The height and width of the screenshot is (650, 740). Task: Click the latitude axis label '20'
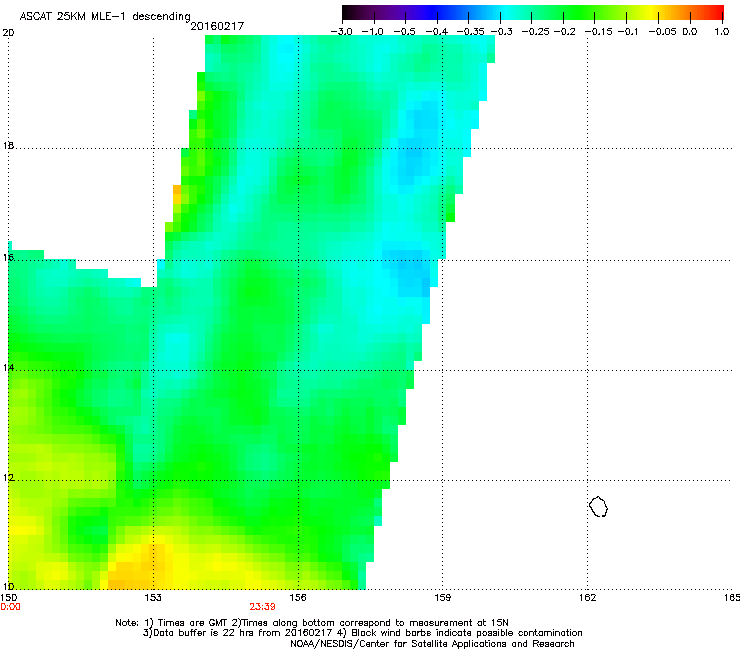click(x=8, y=33)
